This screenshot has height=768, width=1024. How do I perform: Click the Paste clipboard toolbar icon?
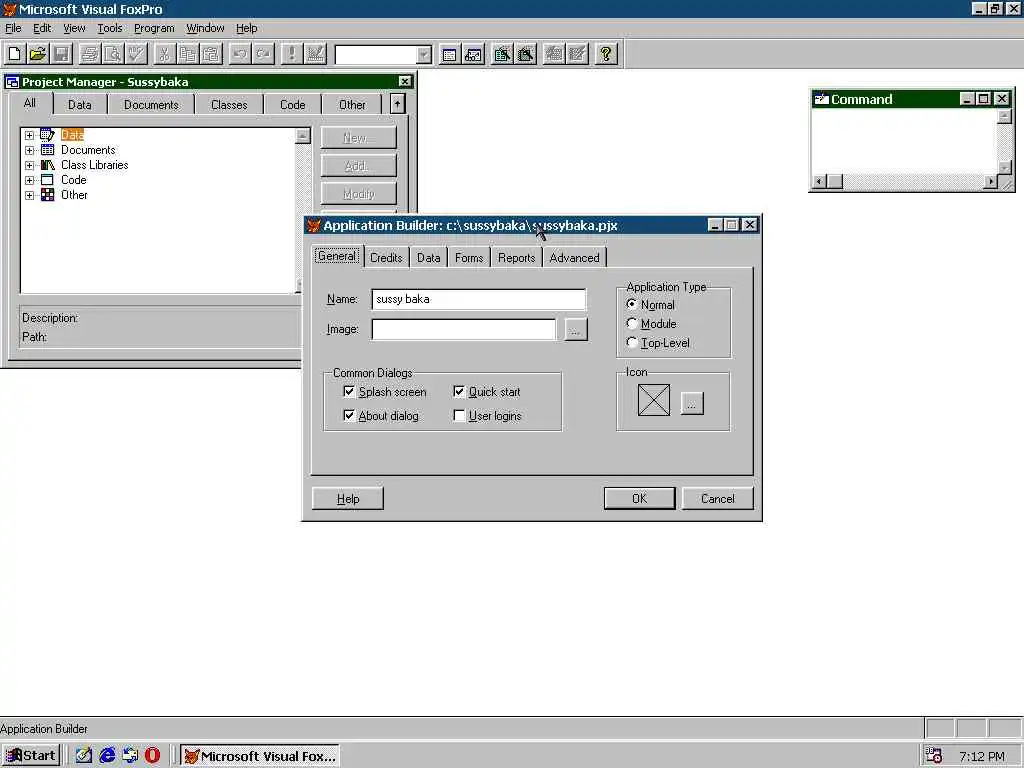point(210,54)
